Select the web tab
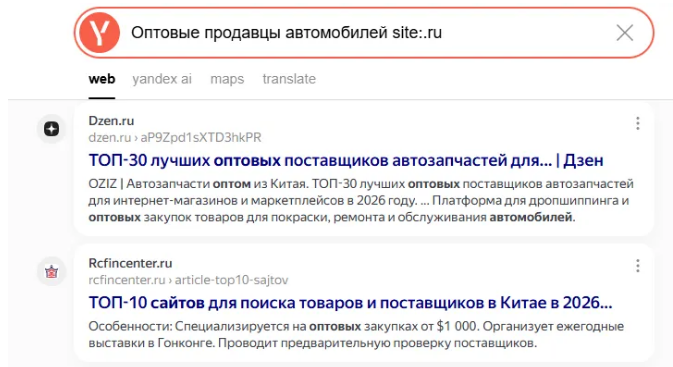 coord(102,79)
